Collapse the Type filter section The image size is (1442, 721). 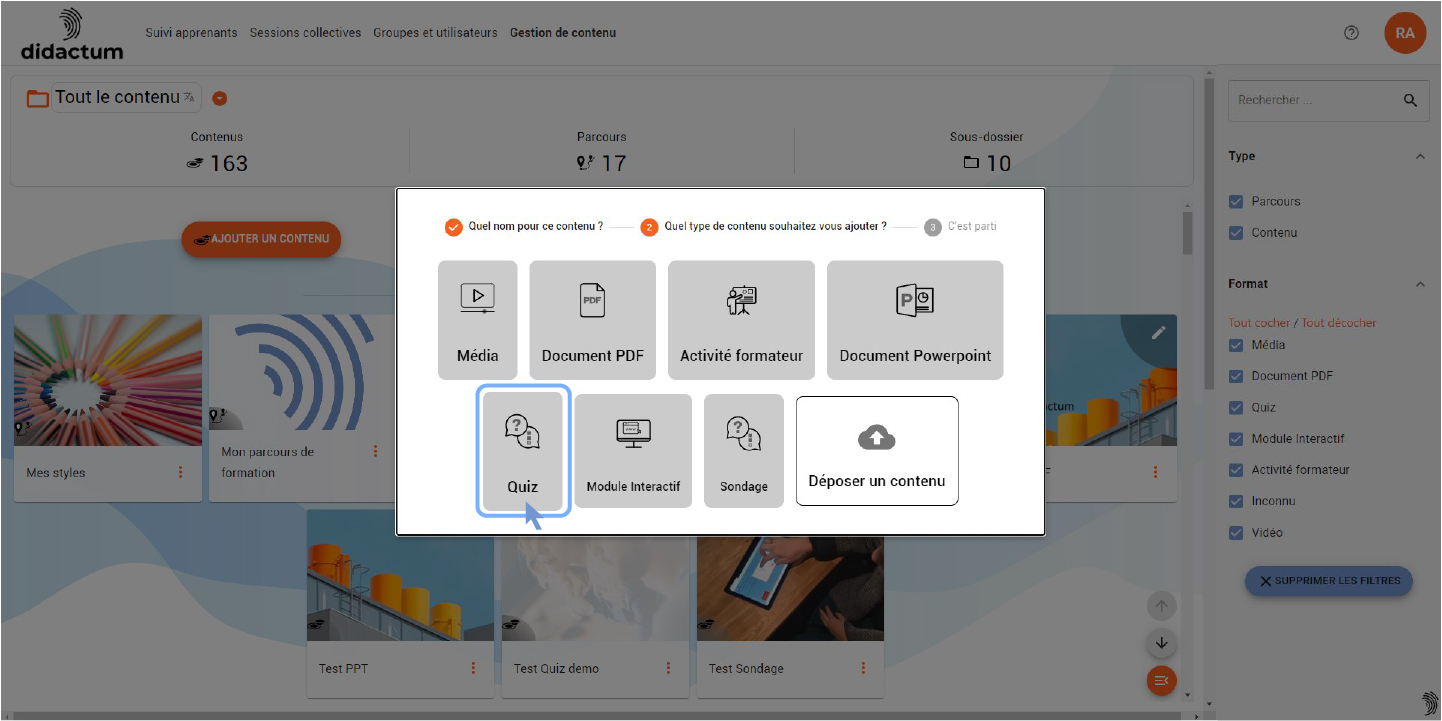click(x=1420, y=156)
